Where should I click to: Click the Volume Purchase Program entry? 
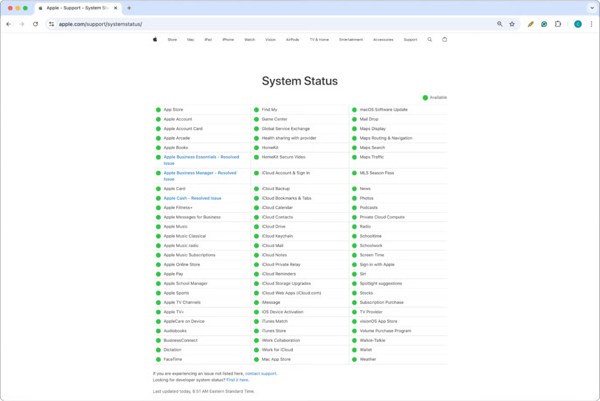coord(386,331)
